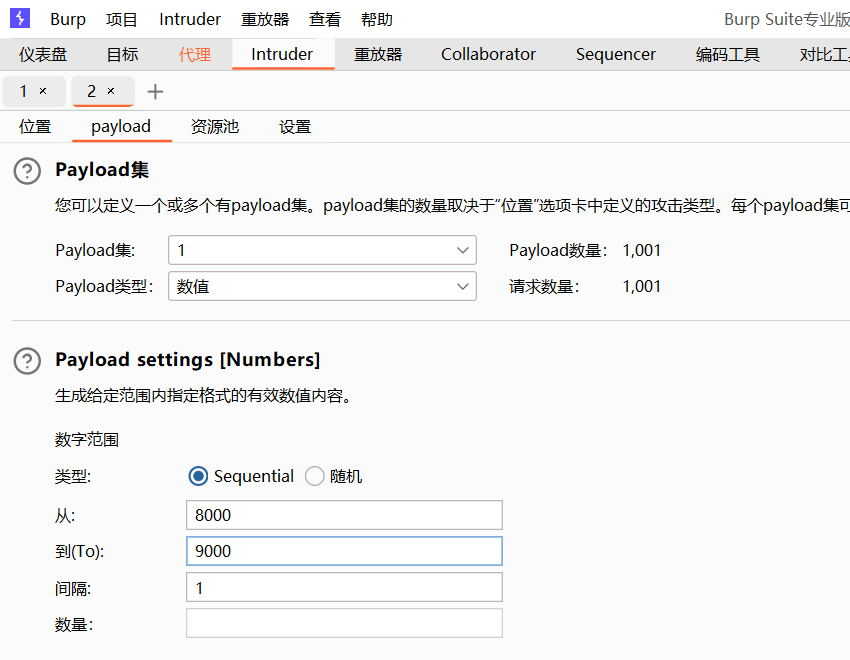
Task: Click the 请求数量 value 1,001
Action: pos(641,286)
